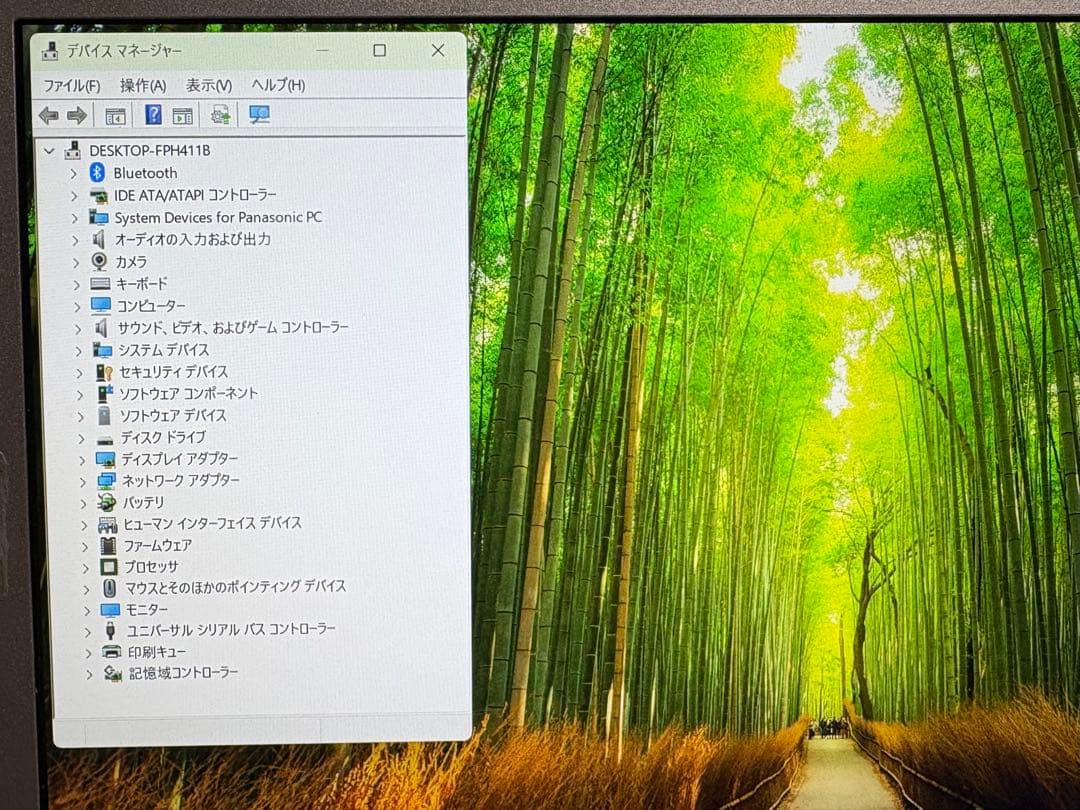Screen dimensions: 1080x810
Task: Click the show/hide console tree toolbar icon
Action: [115, 116]
